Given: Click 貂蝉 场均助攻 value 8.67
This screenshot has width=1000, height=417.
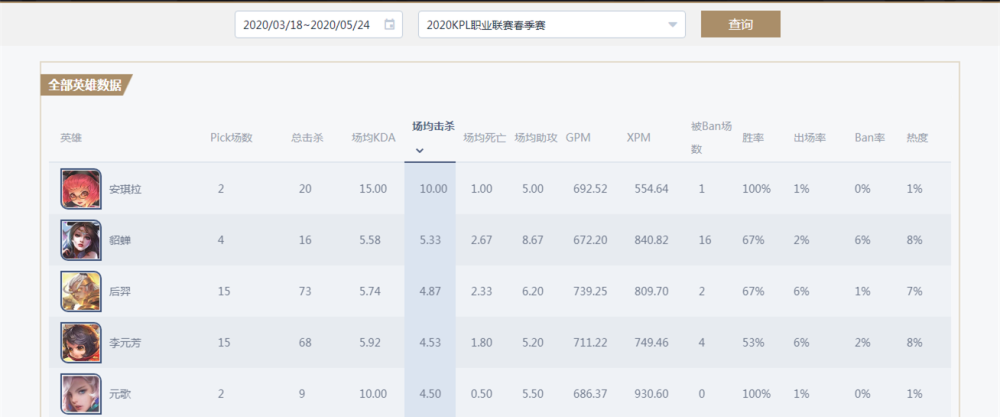Looking at the screenshot, I should (533, 240).
